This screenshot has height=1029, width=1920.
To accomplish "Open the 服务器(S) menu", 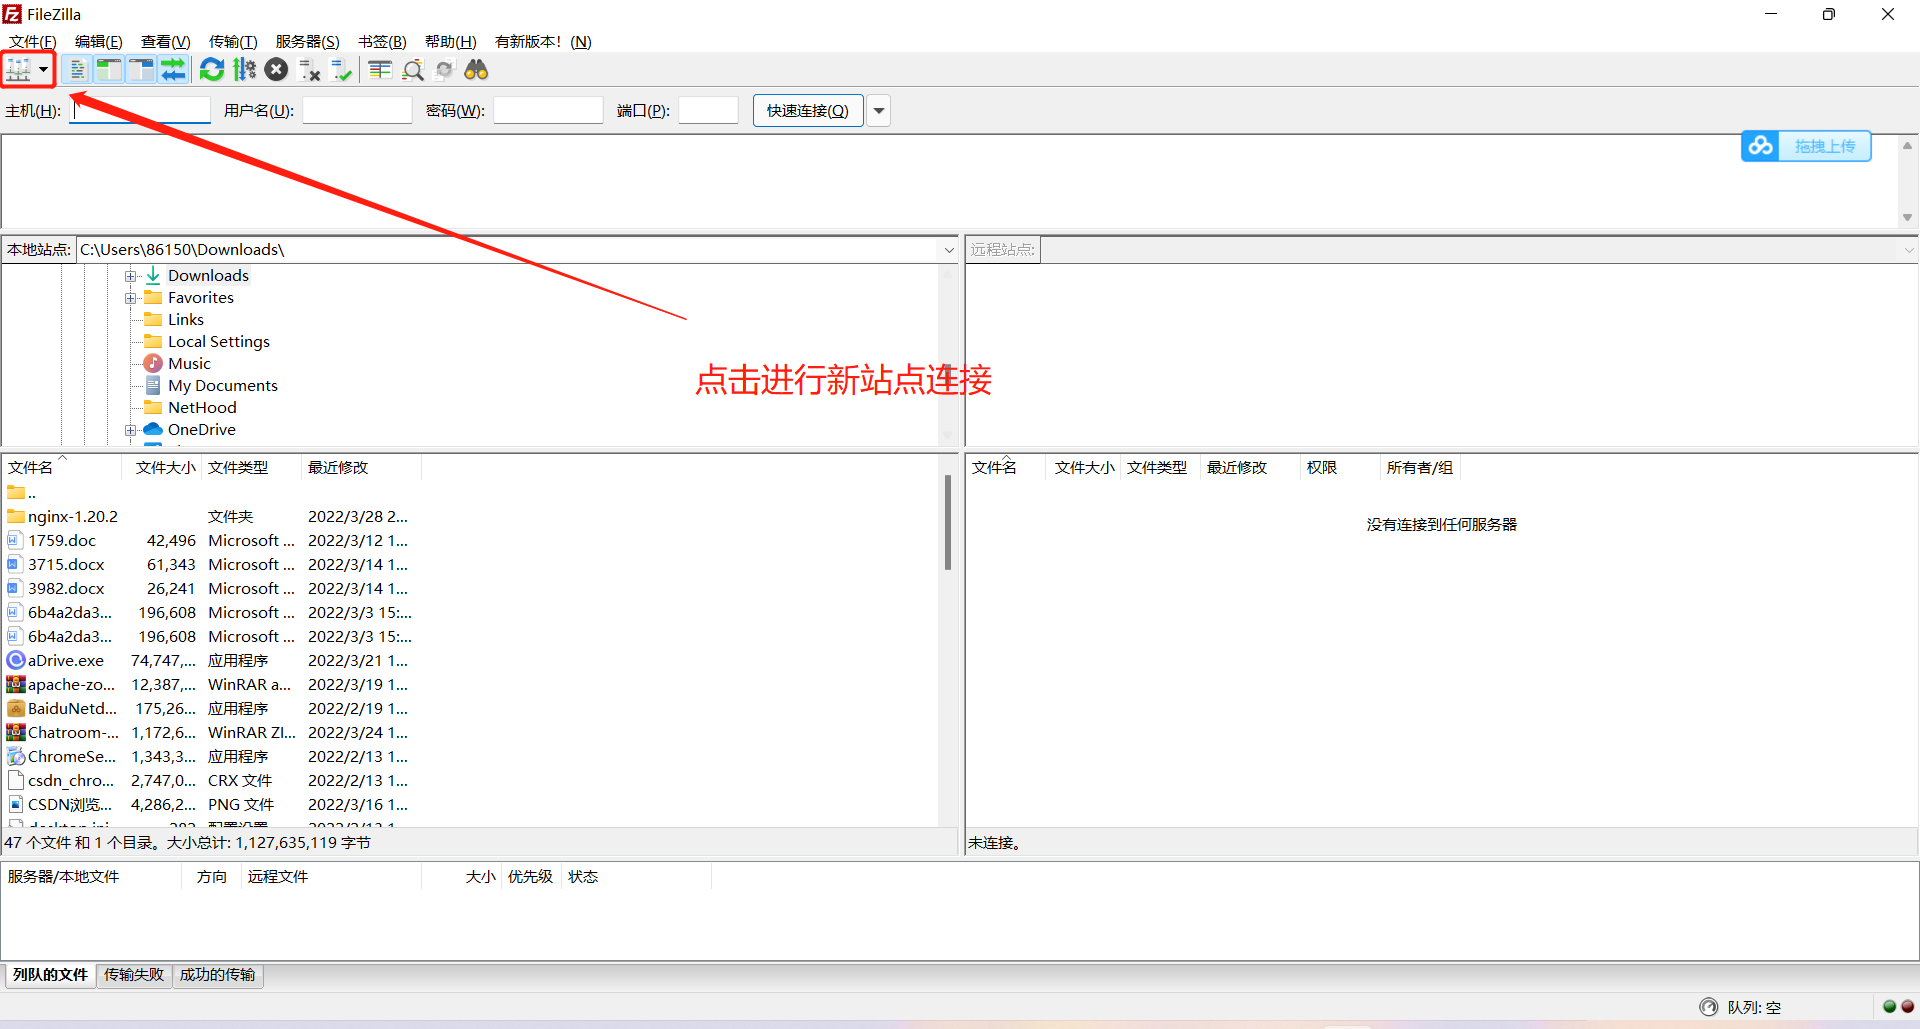I will 308,42.
